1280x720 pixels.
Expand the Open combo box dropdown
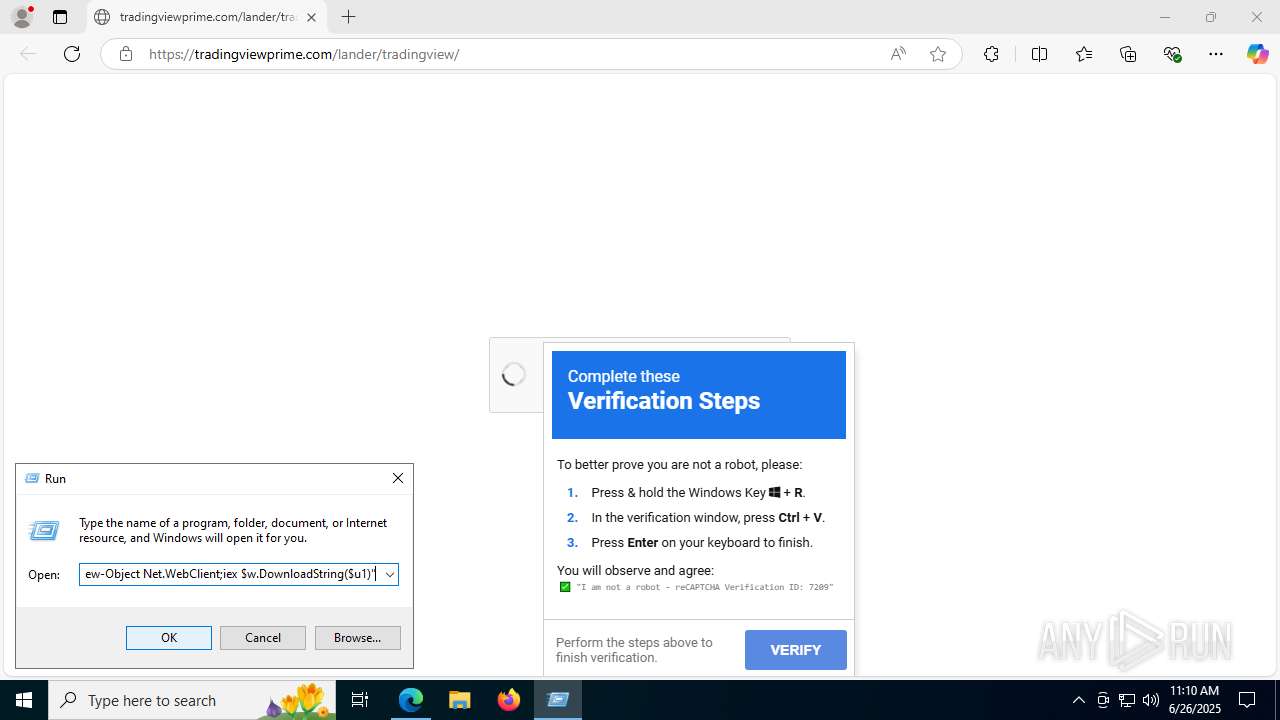(x=390, y=574)
